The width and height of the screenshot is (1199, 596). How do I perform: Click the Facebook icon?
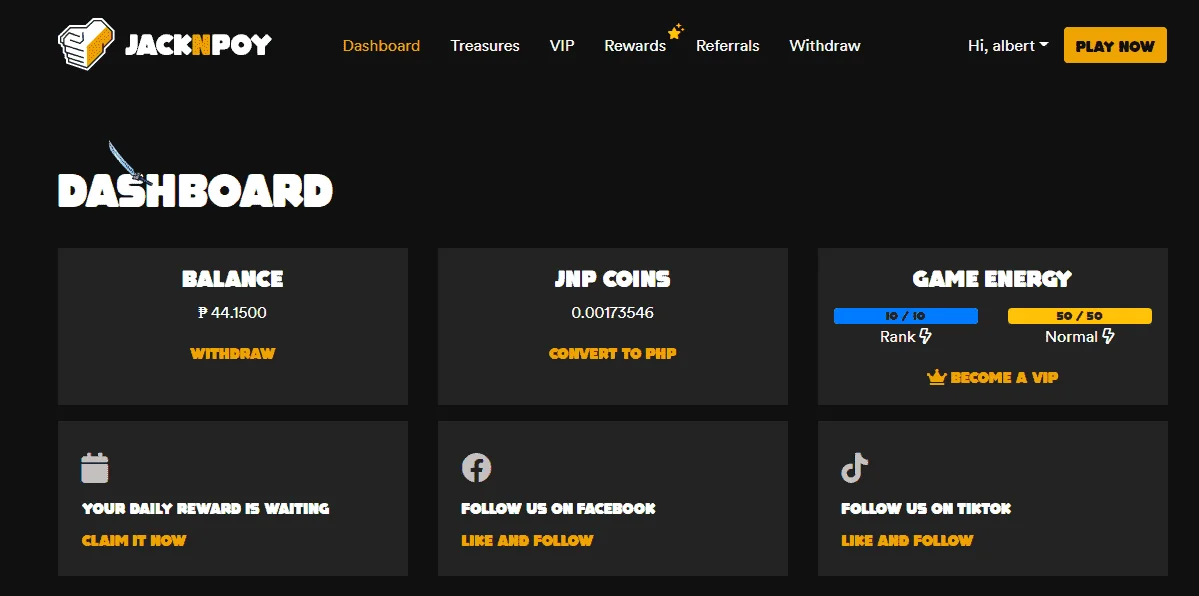(476, 467)
